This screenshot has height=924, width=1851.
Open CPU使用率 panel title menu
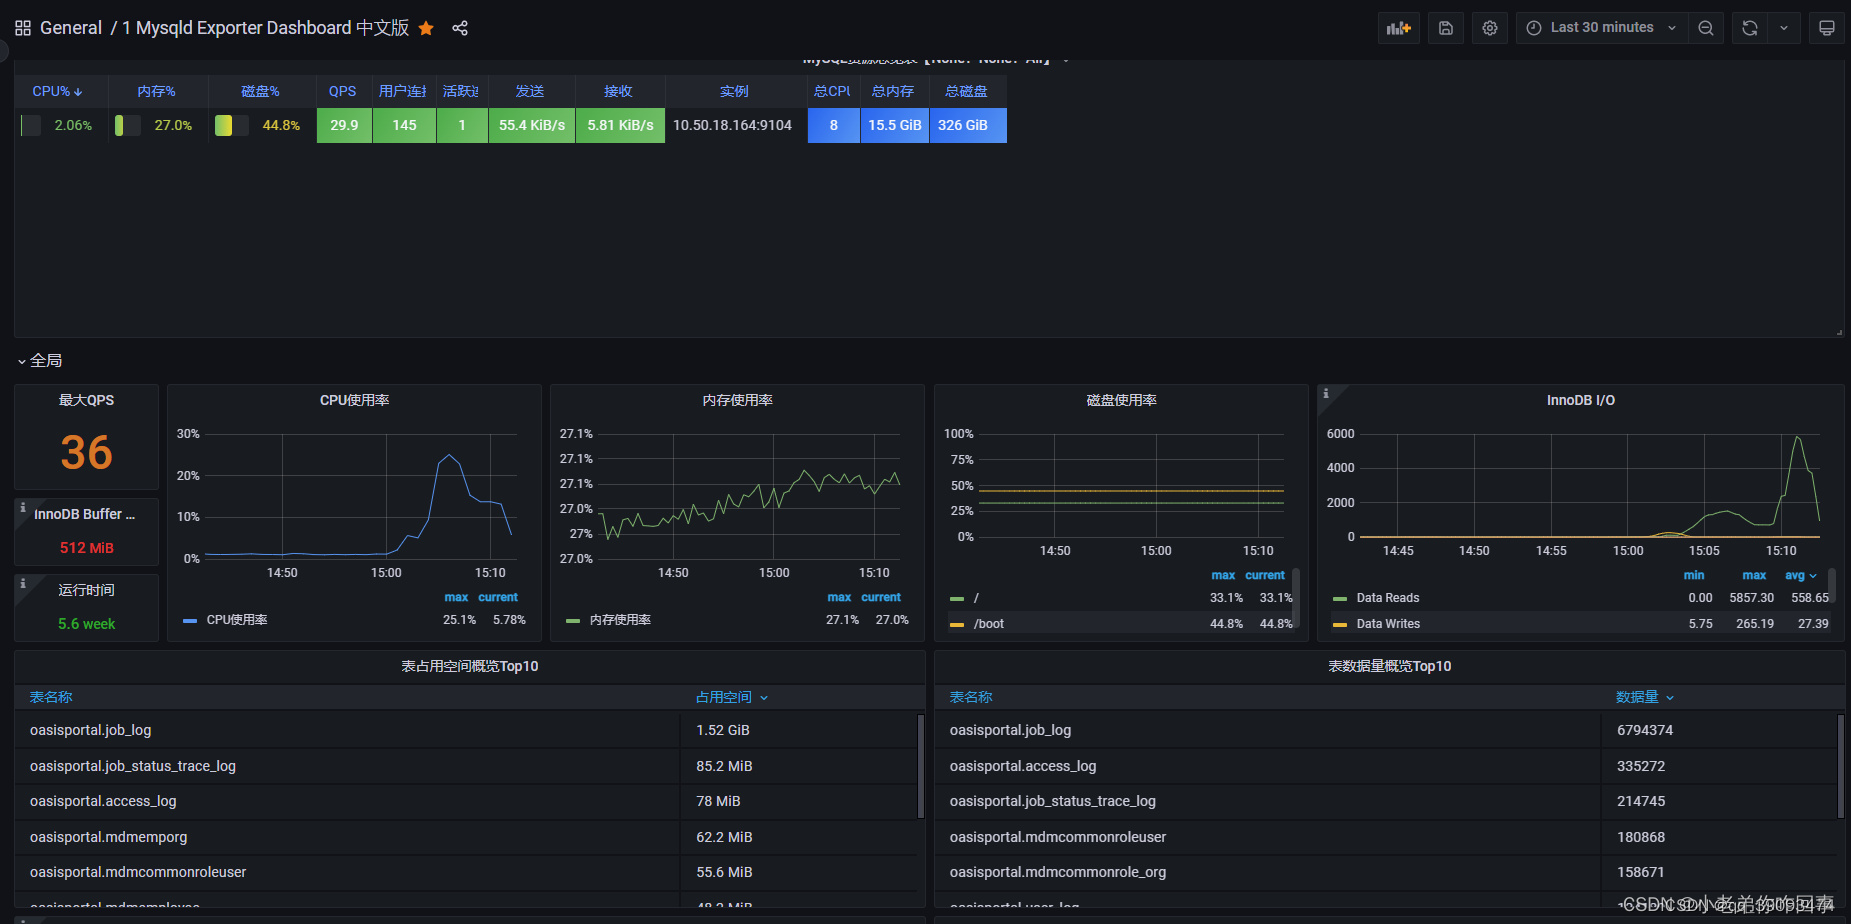[x=354, y=400]
